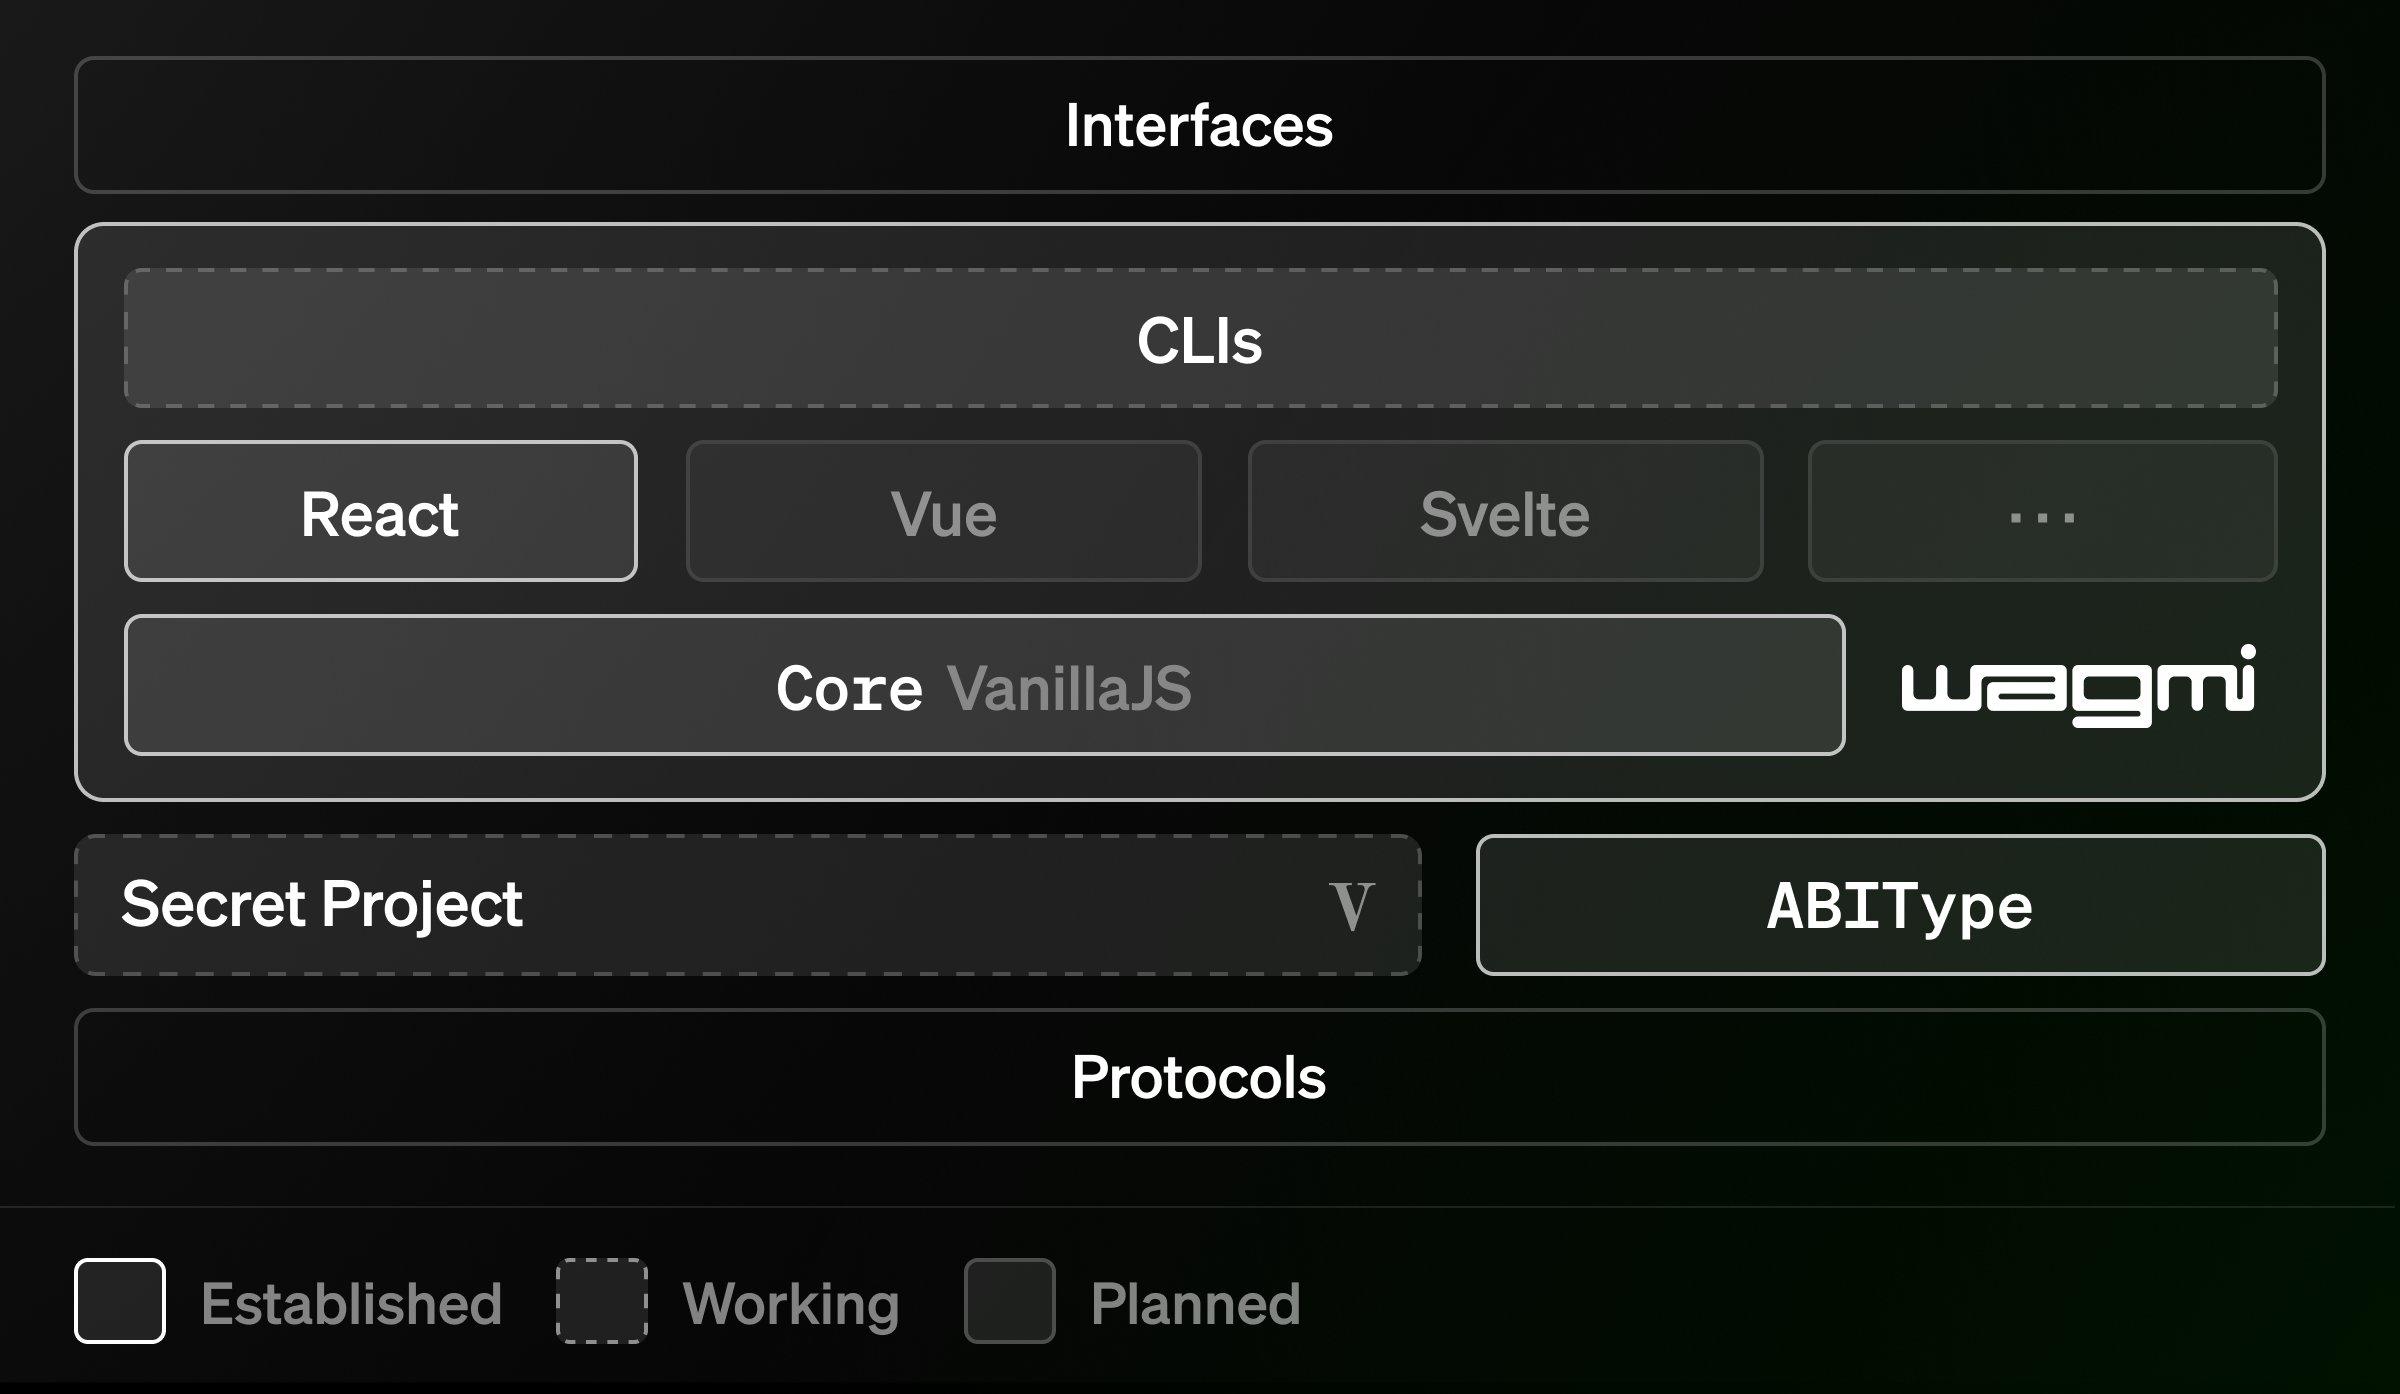Screen dimensions: 2400x1394
Task: Choose the Svelte box
Action: click(x=1505, y=512)
